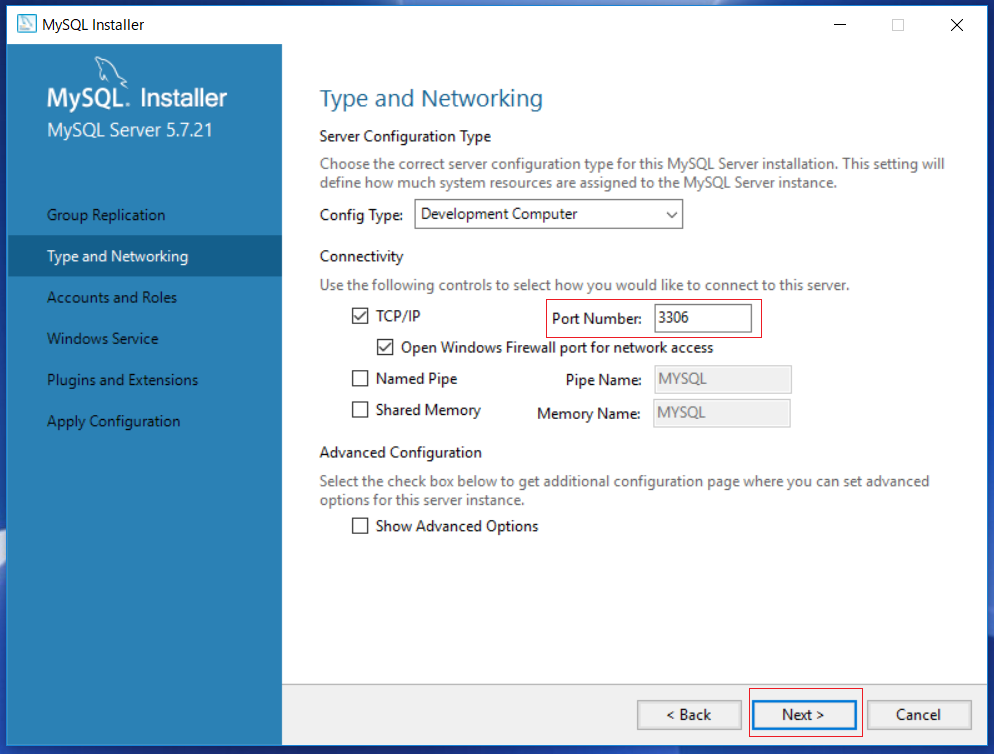
Task: Select Apply Configuration step
Action: tap(113, 421)
